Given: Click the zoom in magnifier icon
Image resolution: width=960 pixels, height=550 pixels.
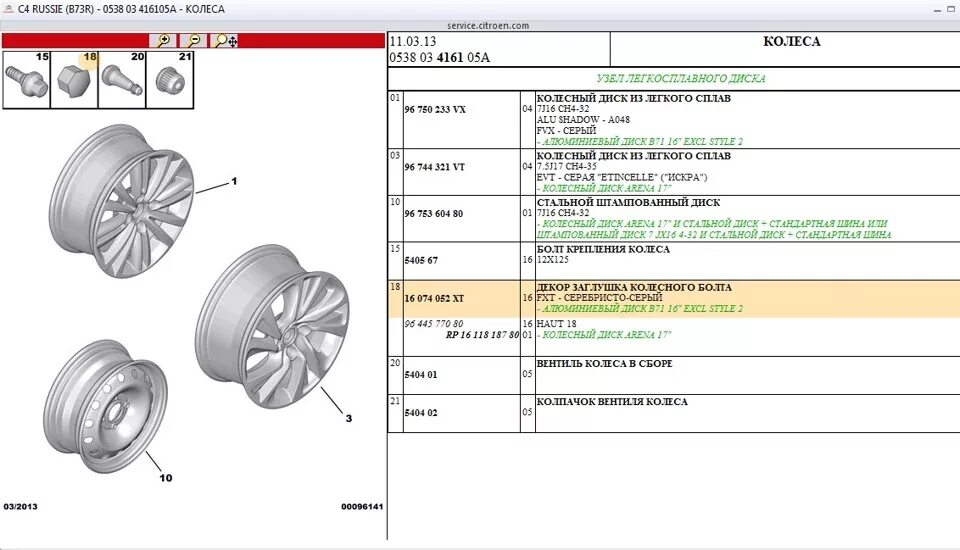Looking at the screenshot, I should (x=163, y=41).
